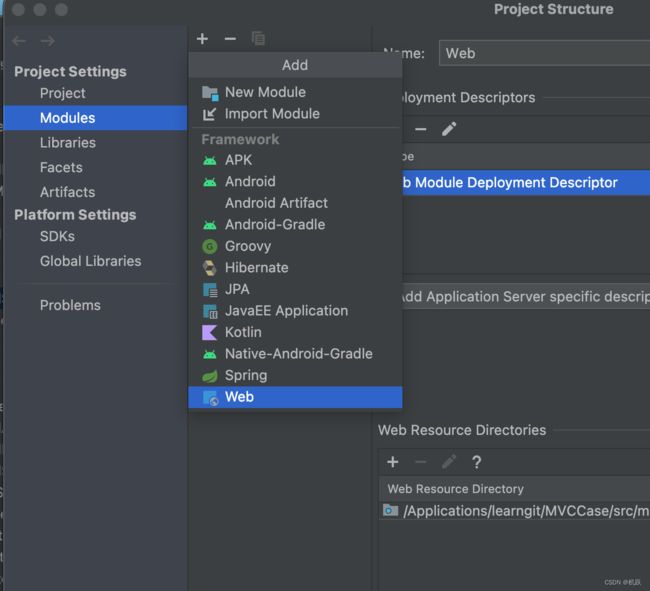
Task: Open Modules settings section
Action: 95,118
